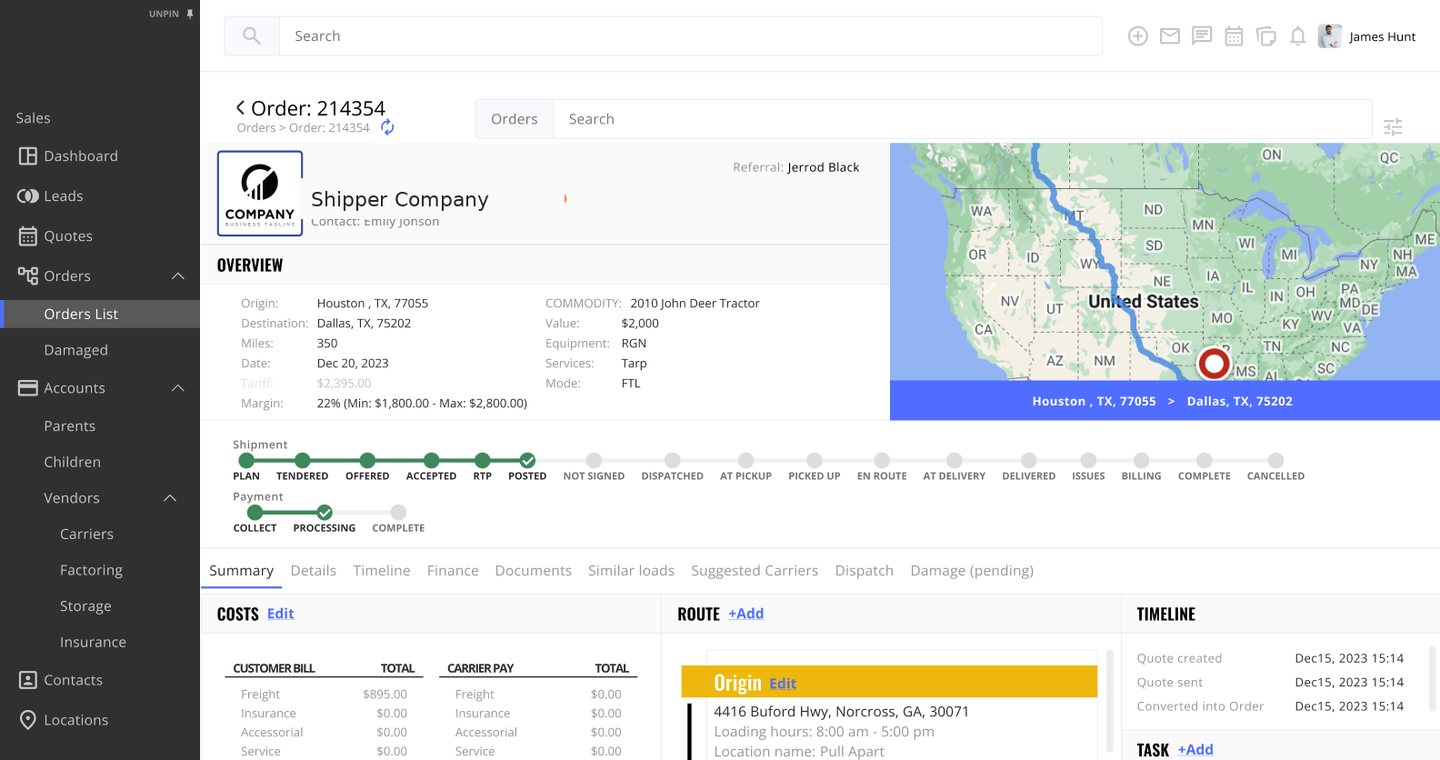Click Edit on the Origin stop

[x=783, y=684]
